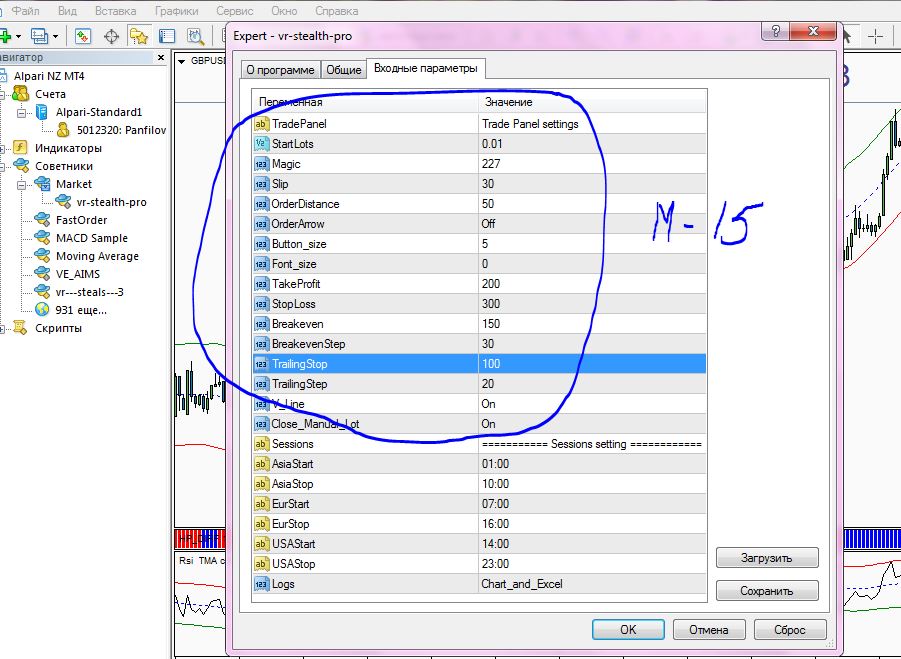Click the Скрипты scroll icon
The image size is (901, 659).
pyautogui.click(x=21, y=327)
